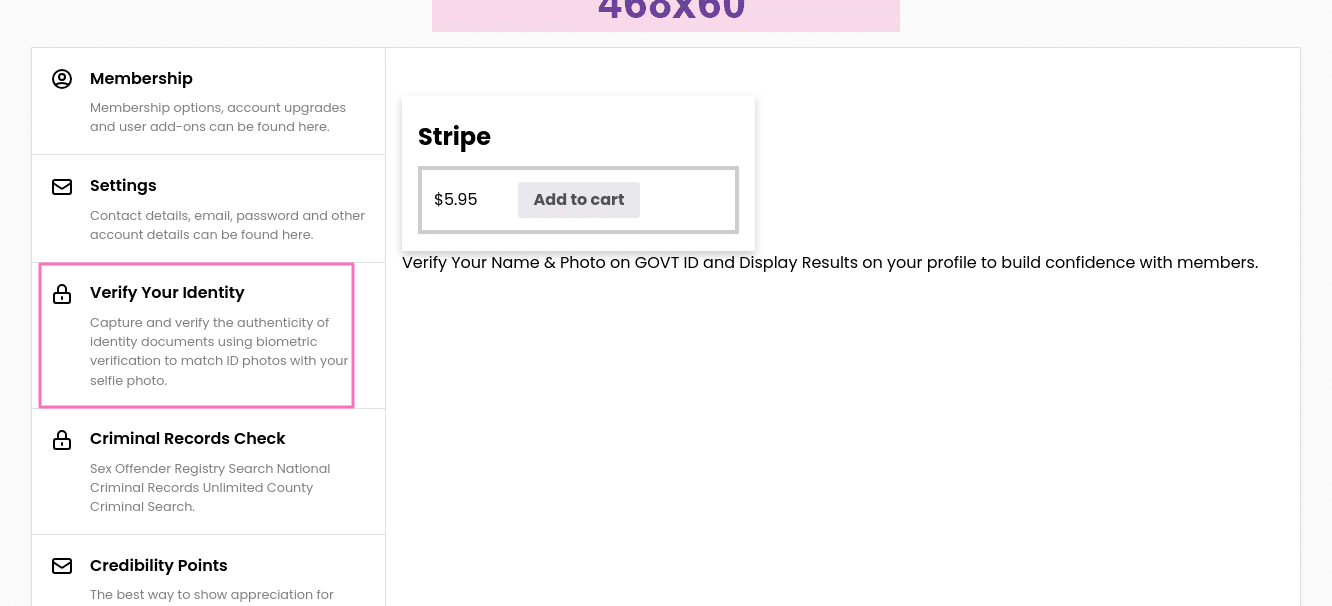Click the contact details description under Settings

227,225
